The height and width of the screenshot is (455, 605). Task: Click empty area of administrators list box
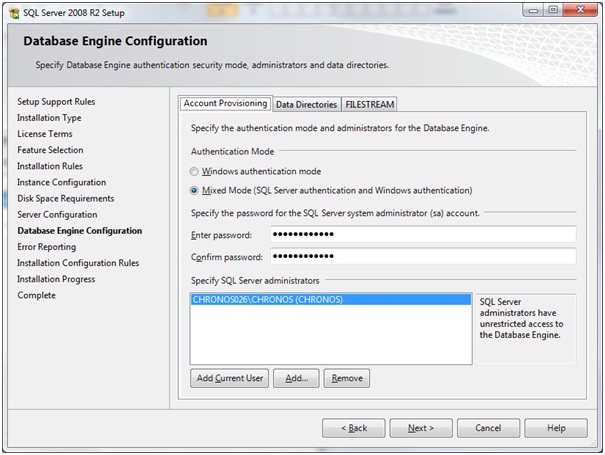point(331,334)
